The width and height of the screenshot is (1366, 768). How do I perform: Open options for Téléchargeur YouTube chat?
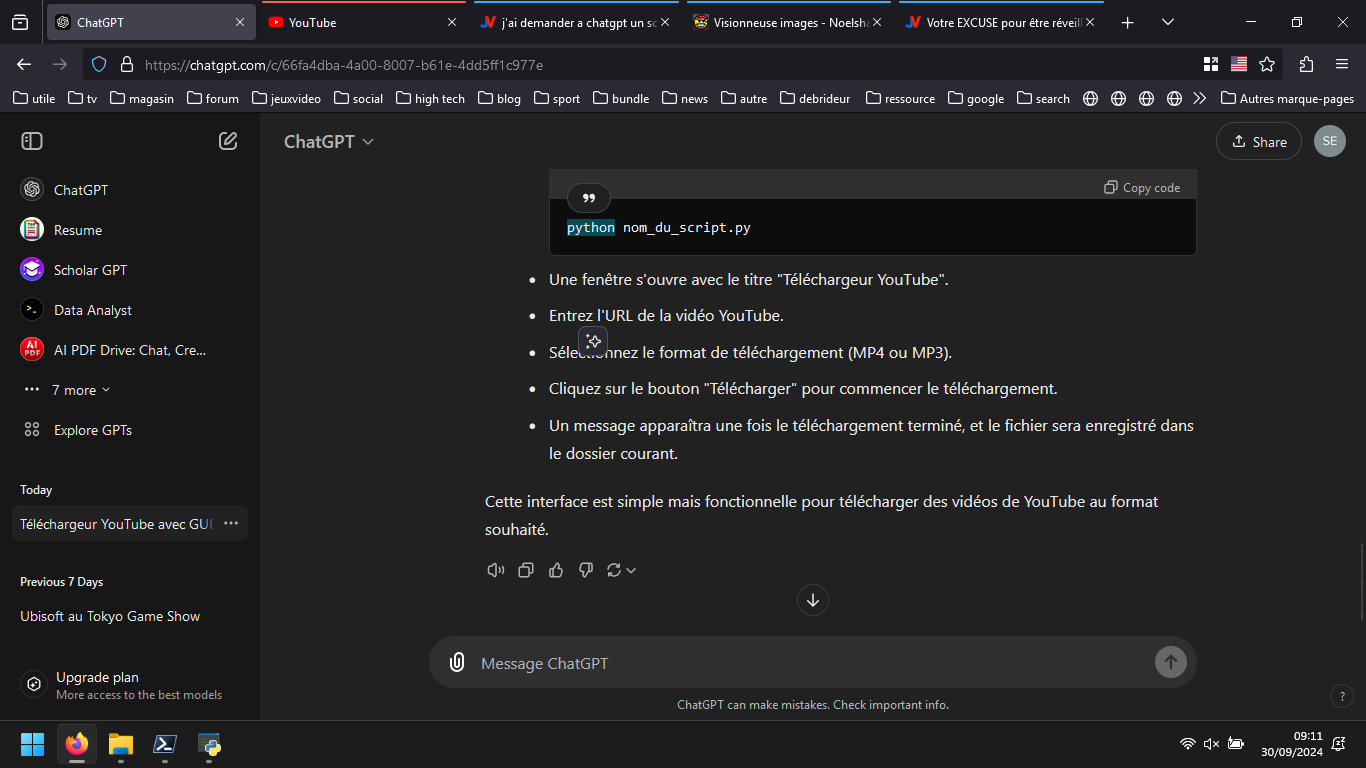[x=231, y=523]
